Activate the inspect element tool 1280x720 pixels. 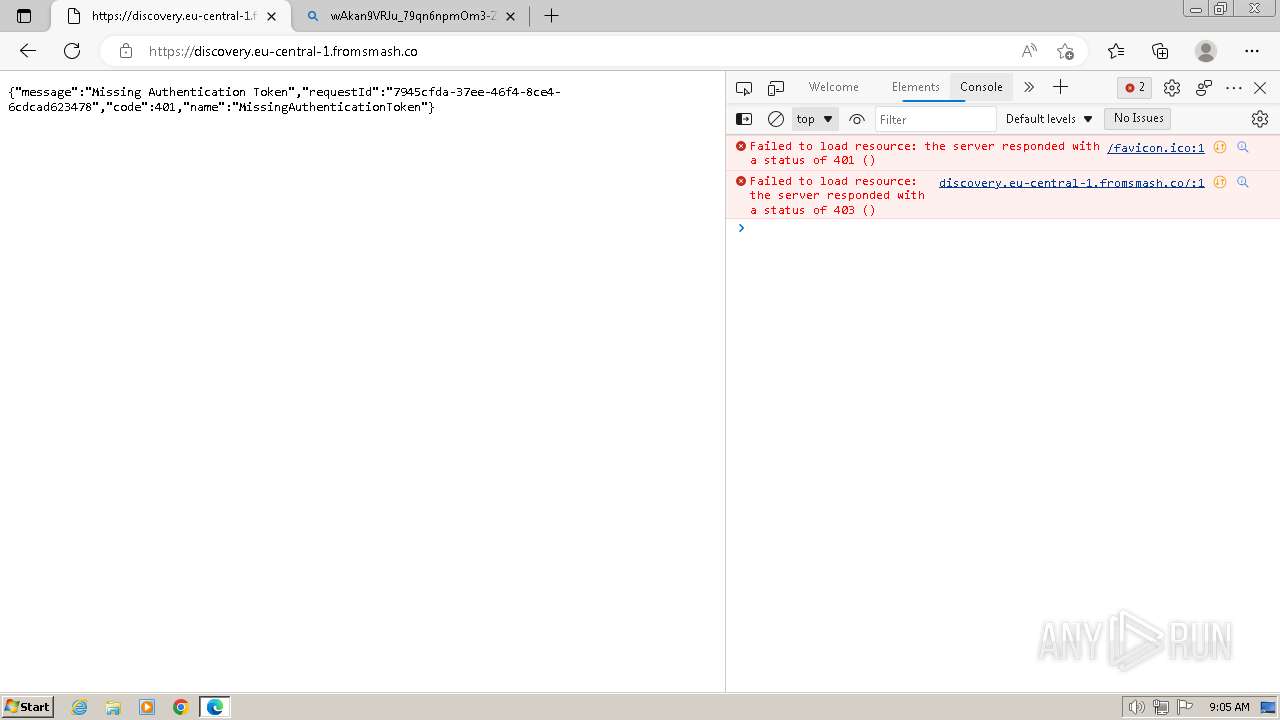743,88
